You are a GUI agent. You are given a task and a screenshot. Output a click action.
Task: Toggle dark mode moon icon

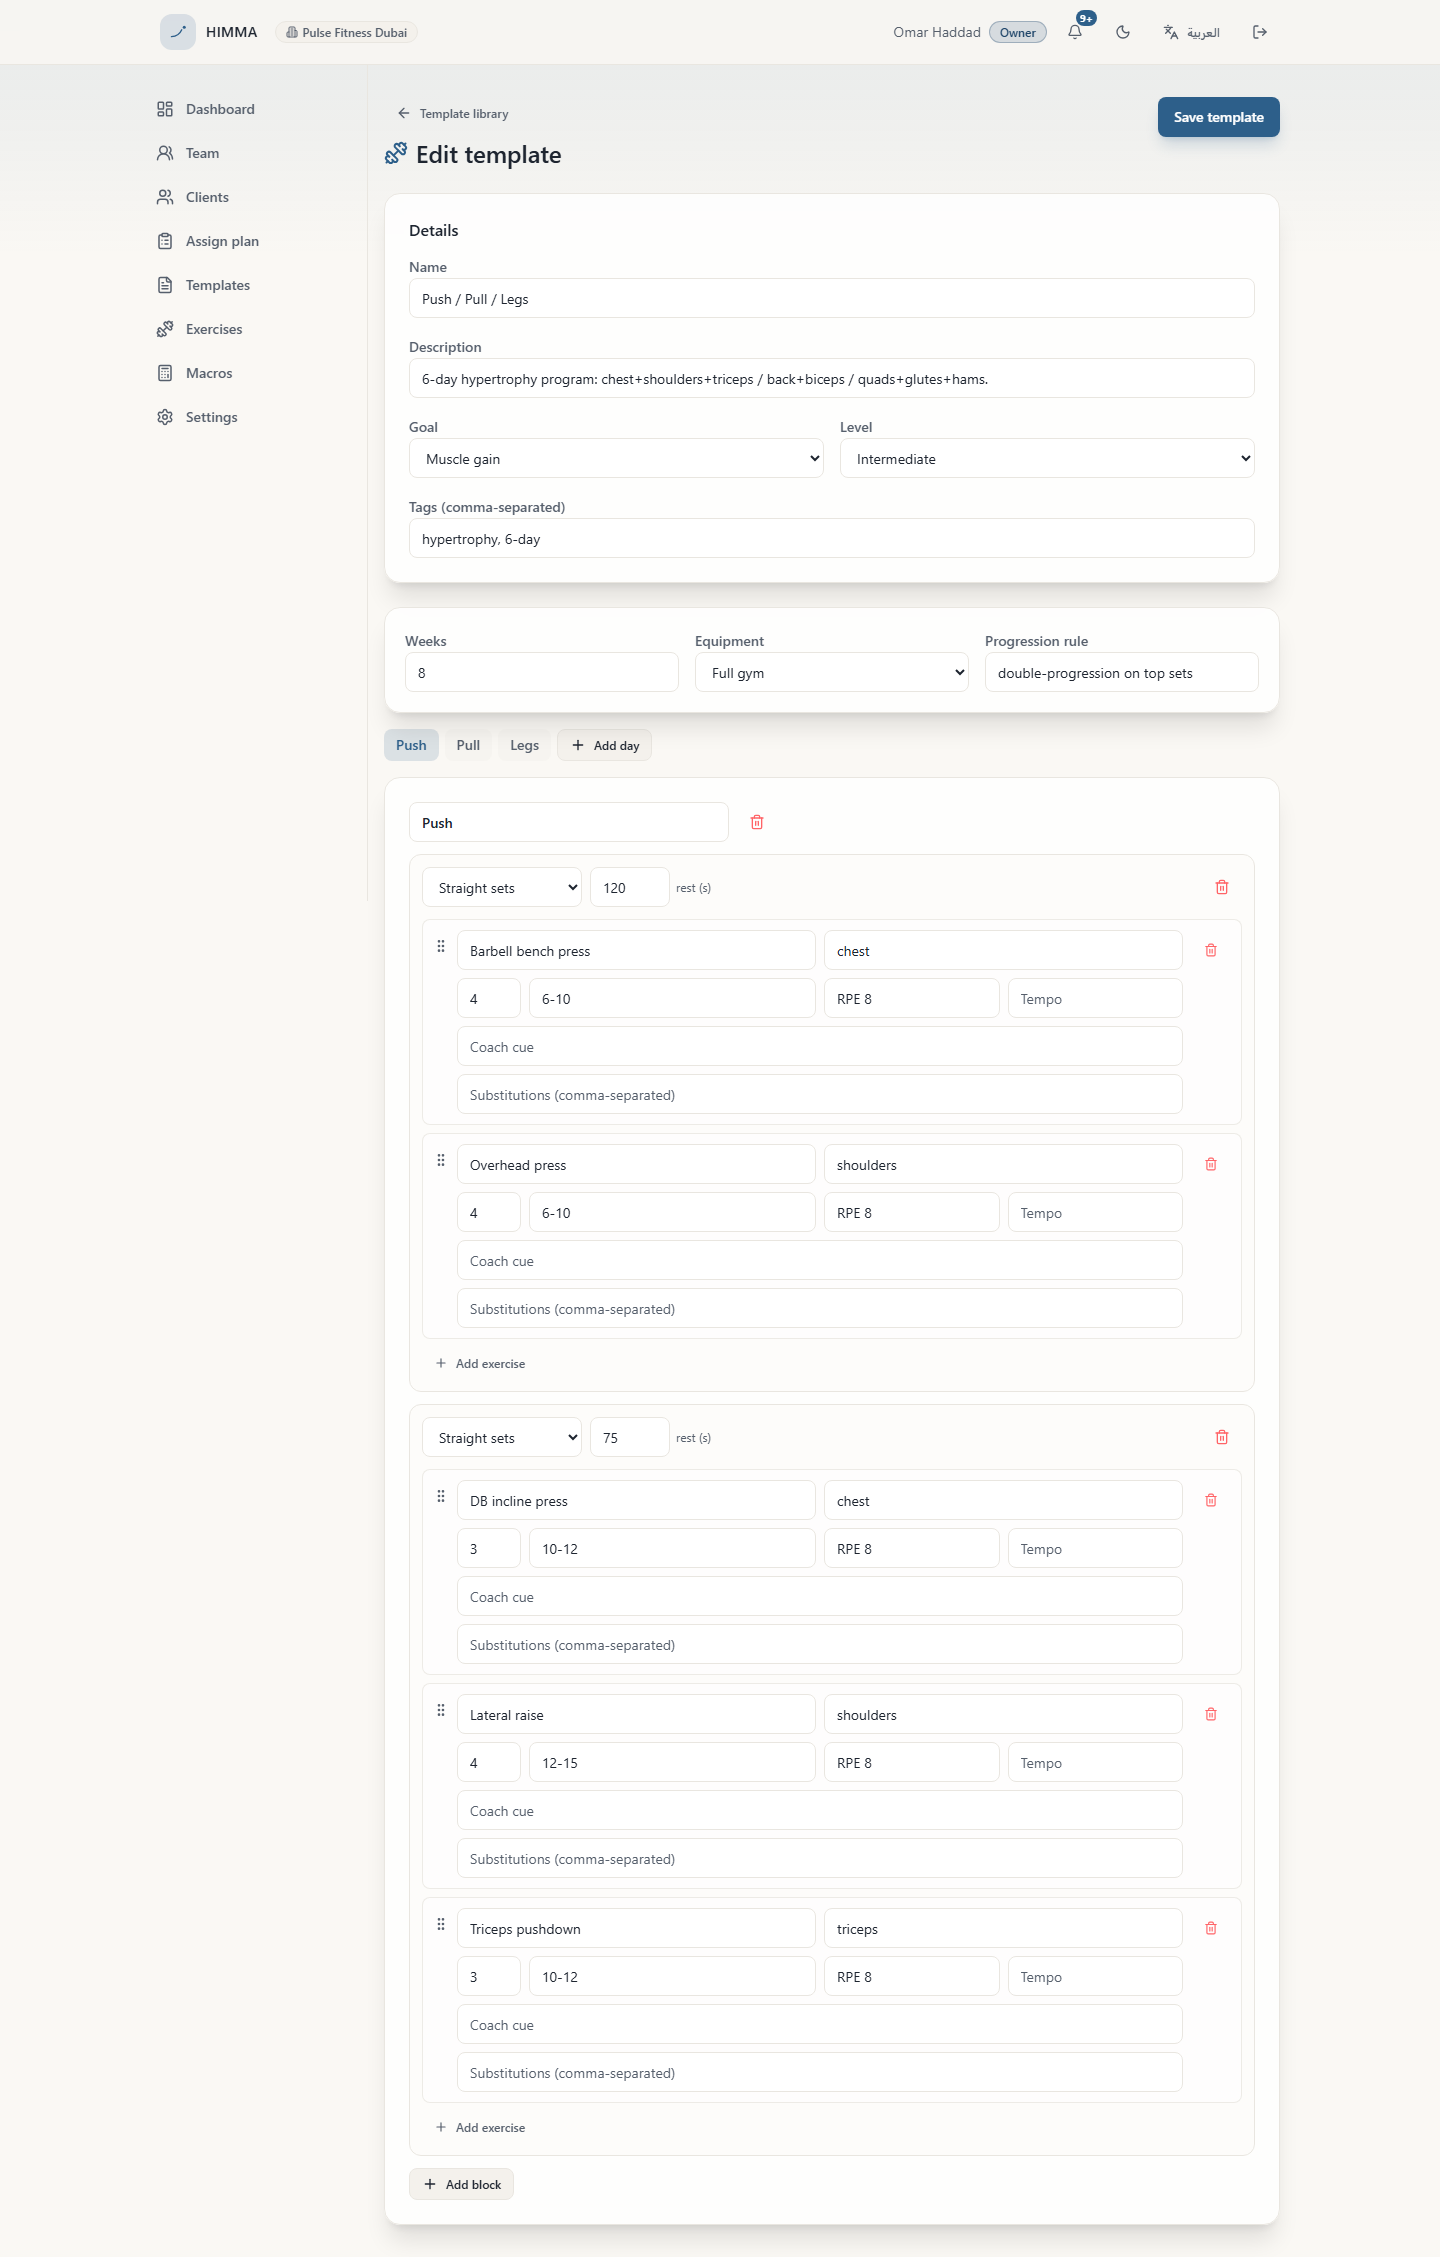1123,32
